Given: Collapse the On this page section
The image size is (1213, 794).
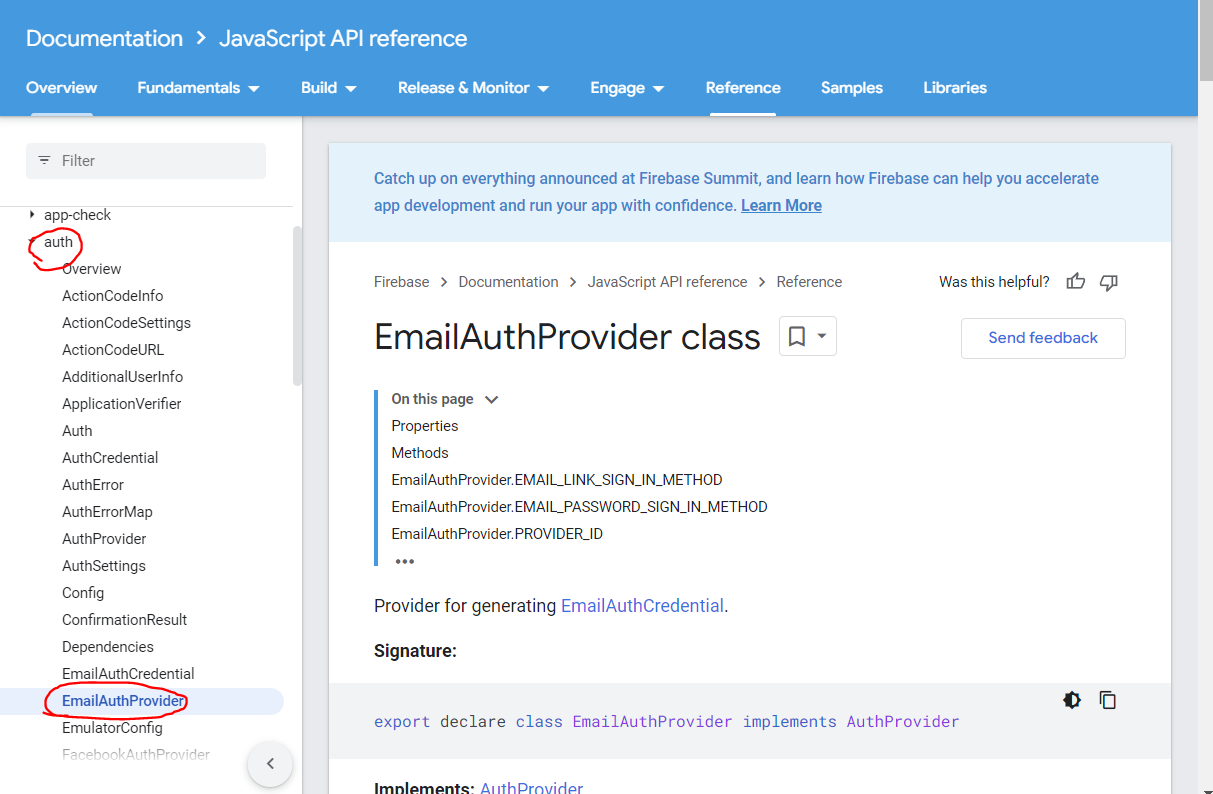Looking at the screenshot, I should tap(491, 399).
